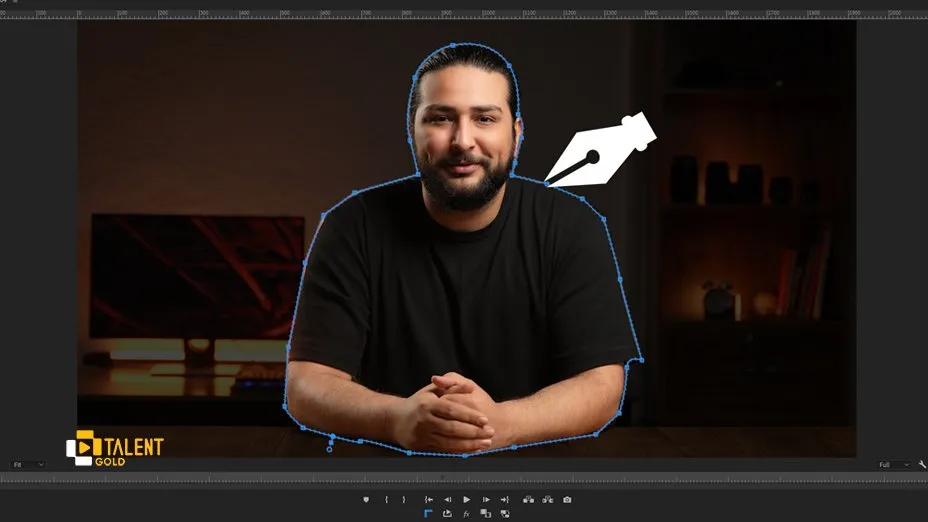Click the Extract button
This screenshot has height=522, width=928.
548,499
